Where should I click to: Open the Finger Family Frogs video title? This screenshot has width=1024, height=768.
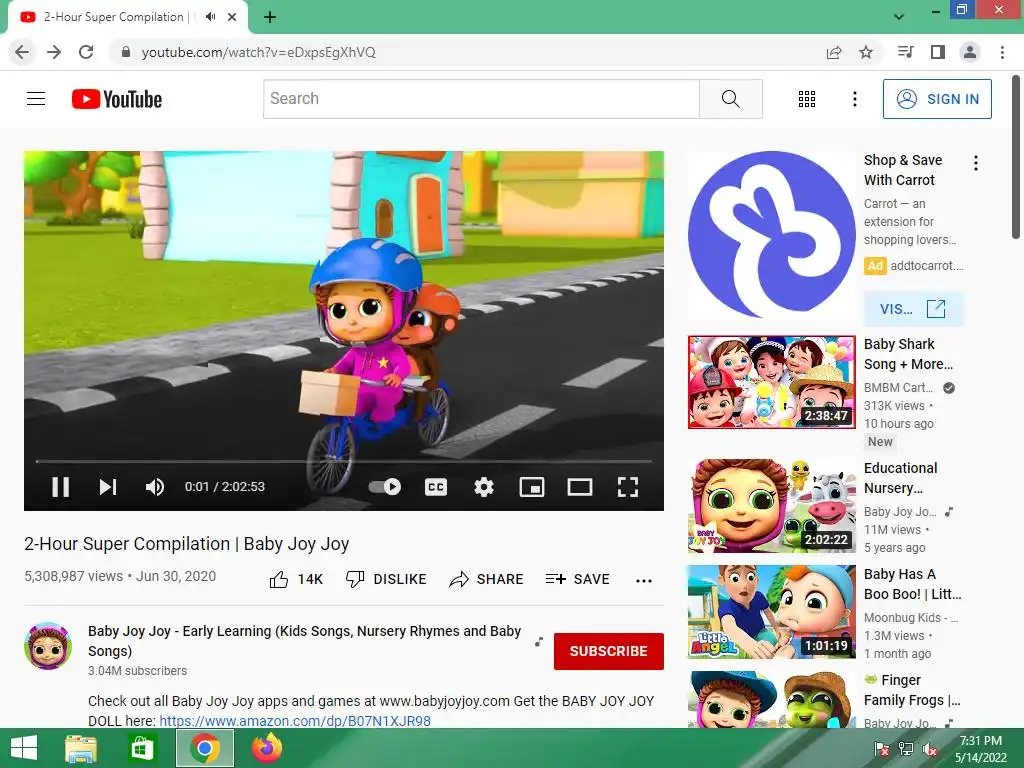[x=912, y=690]
